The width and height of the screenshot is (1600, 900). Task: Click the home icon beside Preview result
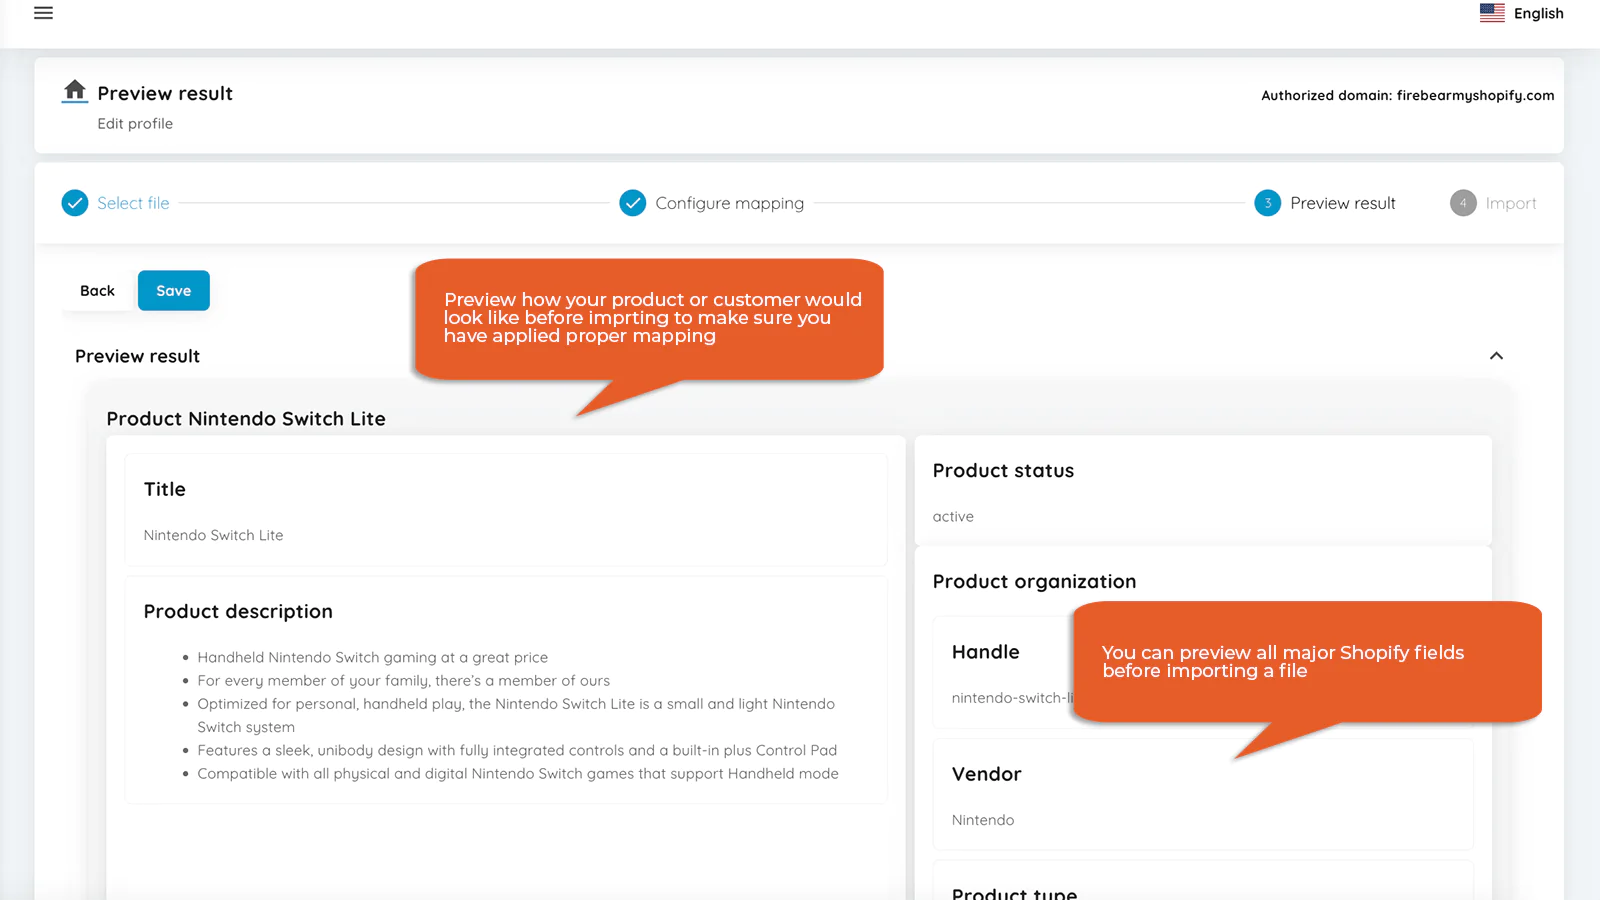tap(75, 91)
